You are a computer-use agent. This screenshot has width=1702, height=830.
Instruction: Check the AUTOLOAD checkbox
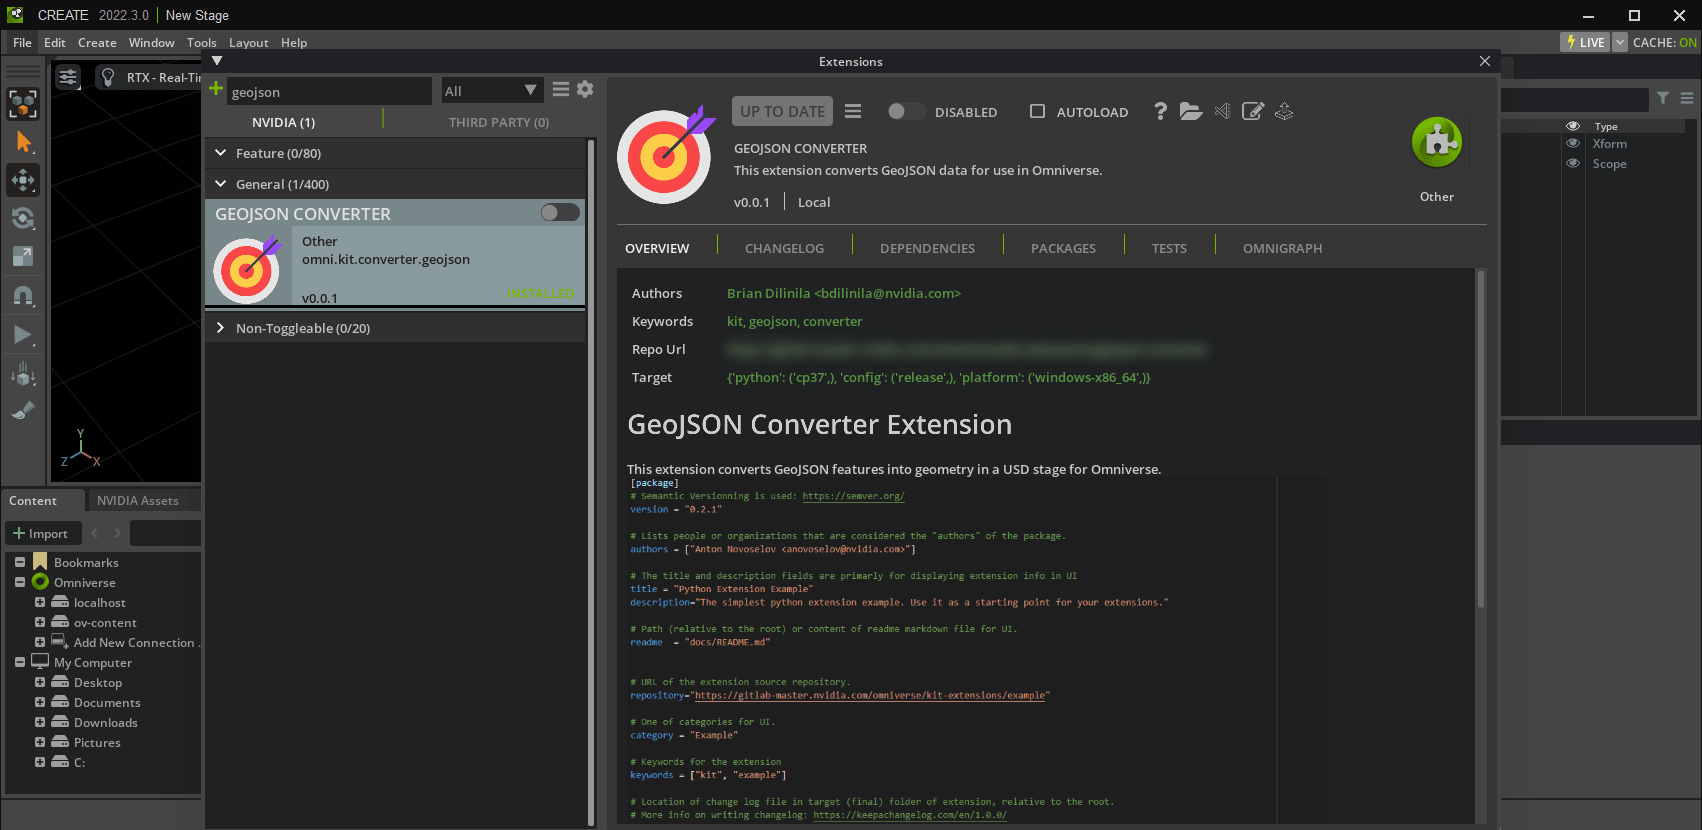[x=1037, y=111]
